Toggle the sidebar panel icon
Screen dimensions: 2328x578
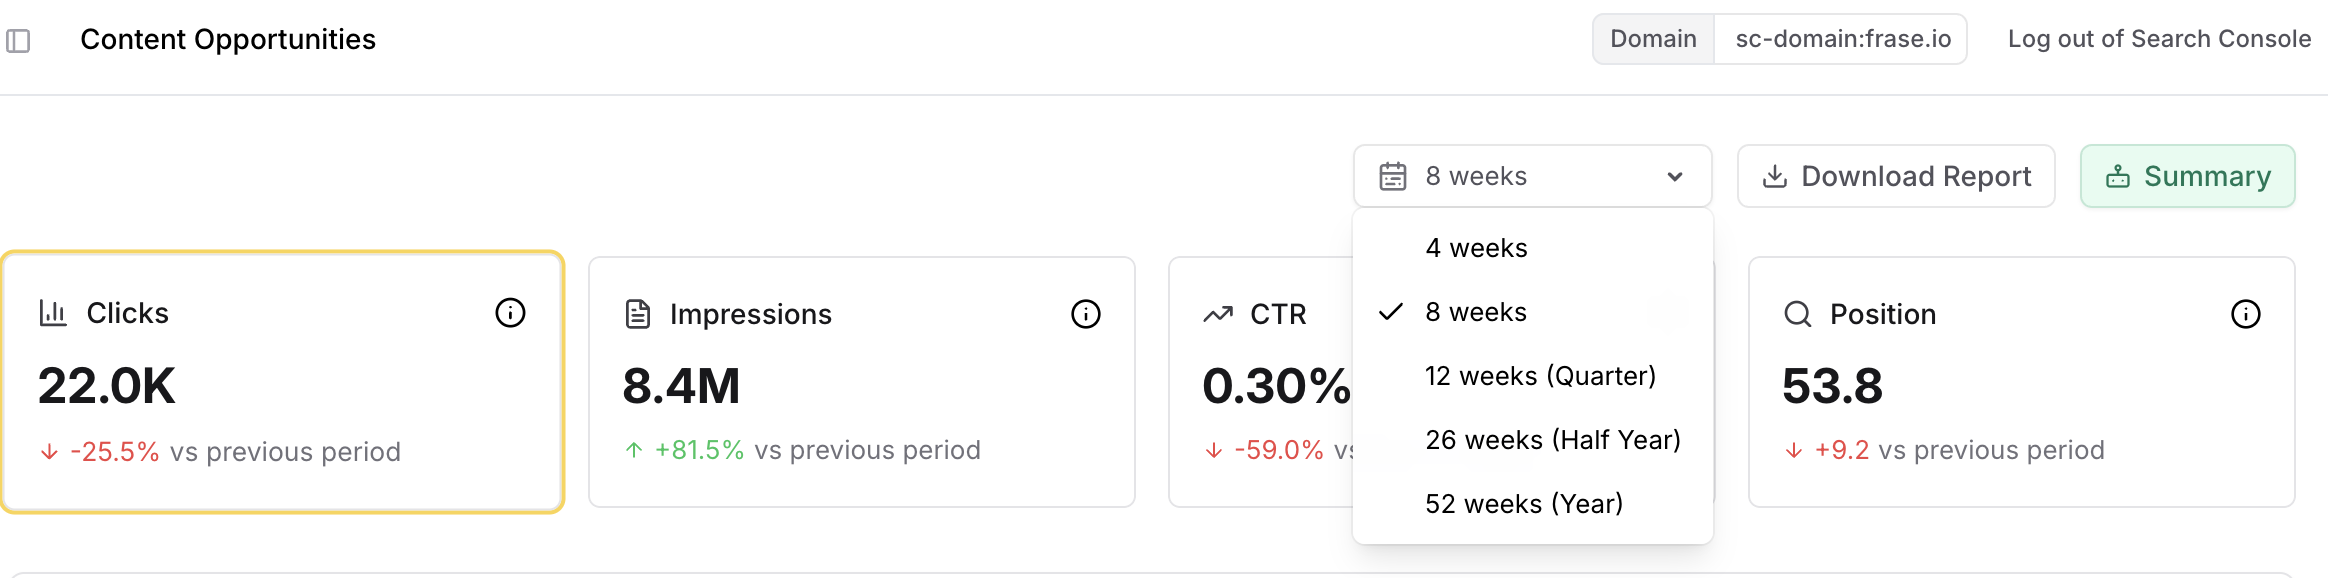[18, 41]
